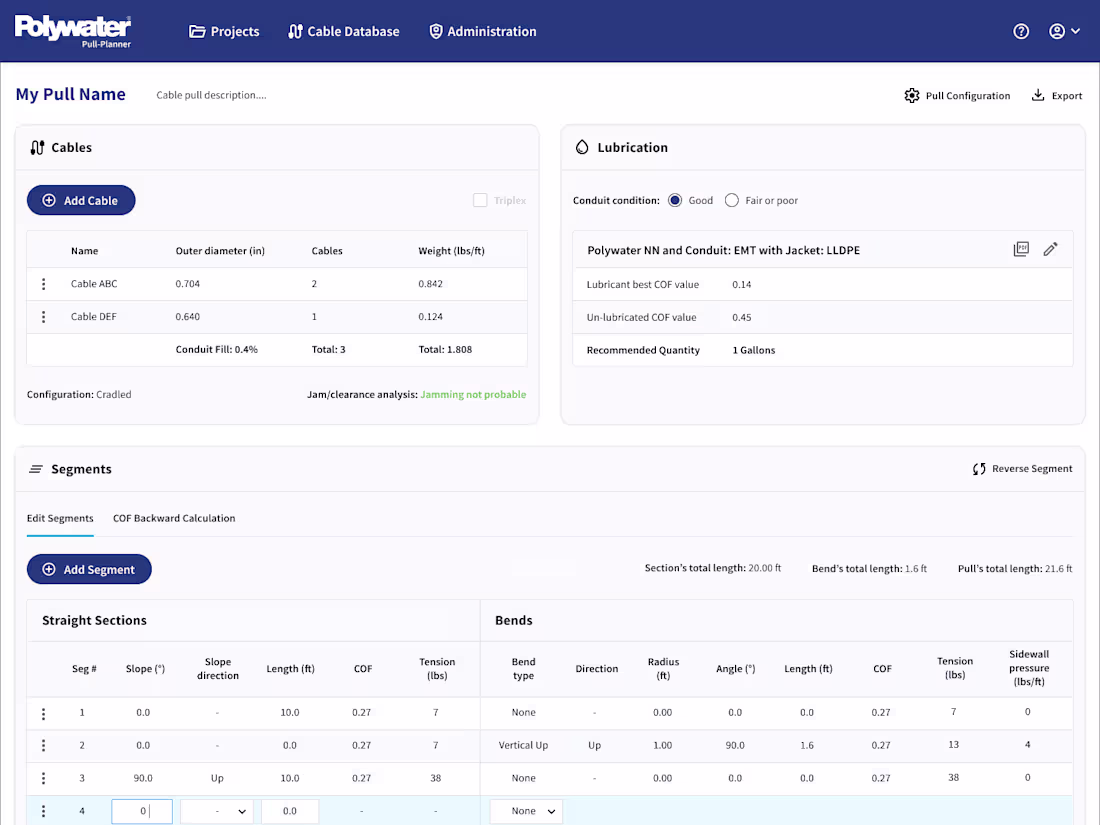Viewport: 1100px width, 825px height.
Task: Select Fair or poor conduit condition
Action: coord(731,200)
